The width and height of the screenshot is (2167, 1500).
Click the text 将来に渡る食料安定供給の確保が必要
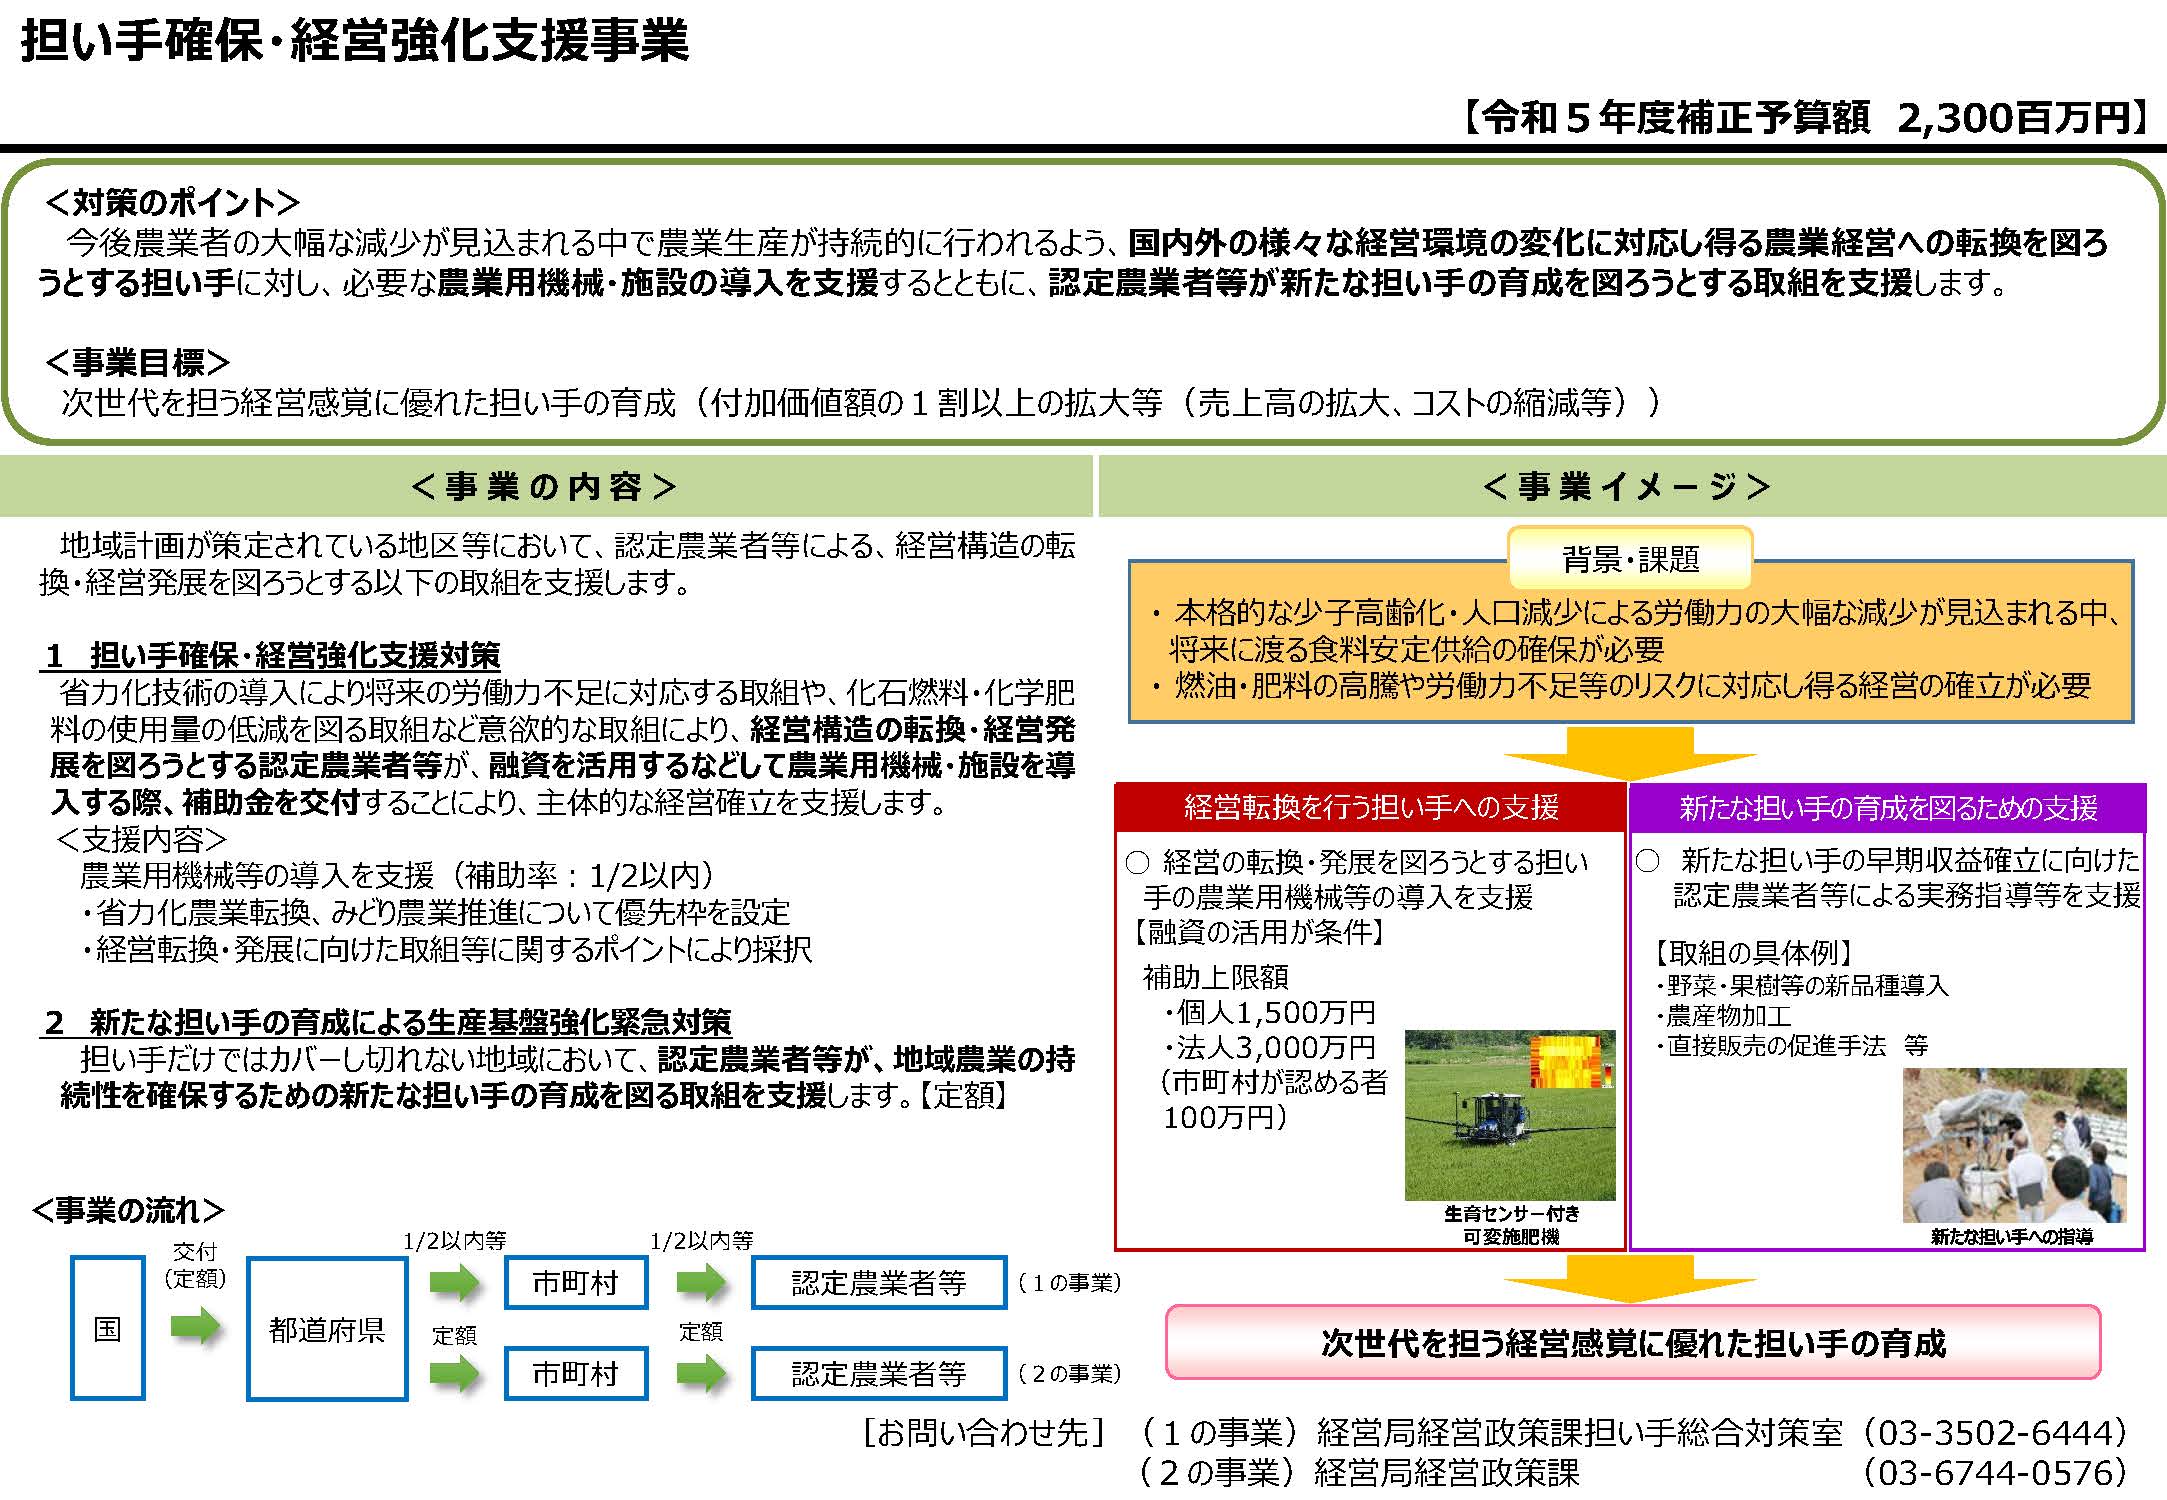pos(1417,649)
